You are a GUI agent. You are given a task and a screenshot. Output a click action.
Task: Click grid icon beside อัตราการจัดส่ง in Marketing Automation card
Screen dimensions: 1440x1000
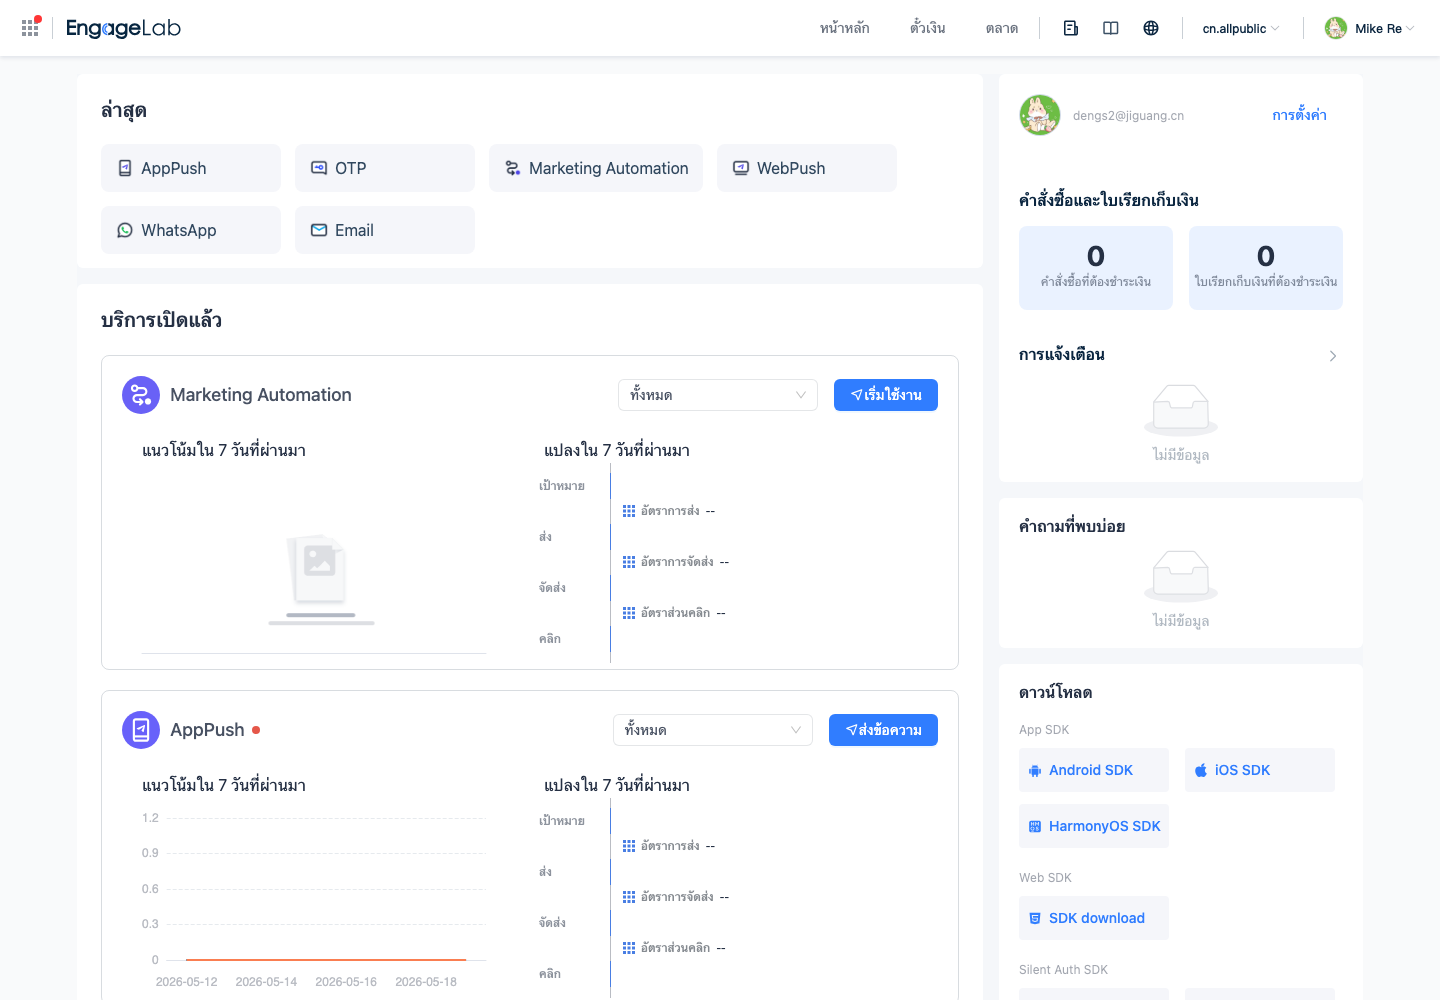[629, 562]
